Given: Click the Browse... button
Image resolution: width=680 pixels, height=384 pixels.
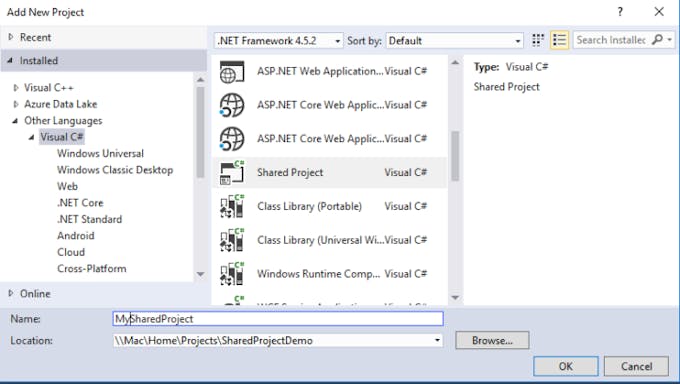Looking at the screenshot, I should (x=492, y=341).
